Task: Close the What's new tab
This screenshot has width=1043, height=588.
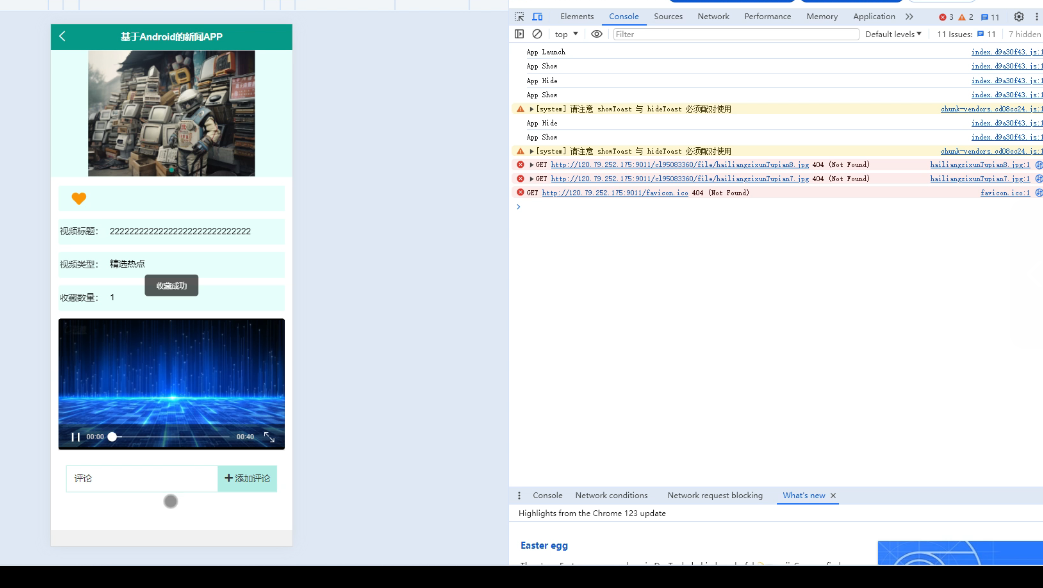Action: (x=833, y=496)
